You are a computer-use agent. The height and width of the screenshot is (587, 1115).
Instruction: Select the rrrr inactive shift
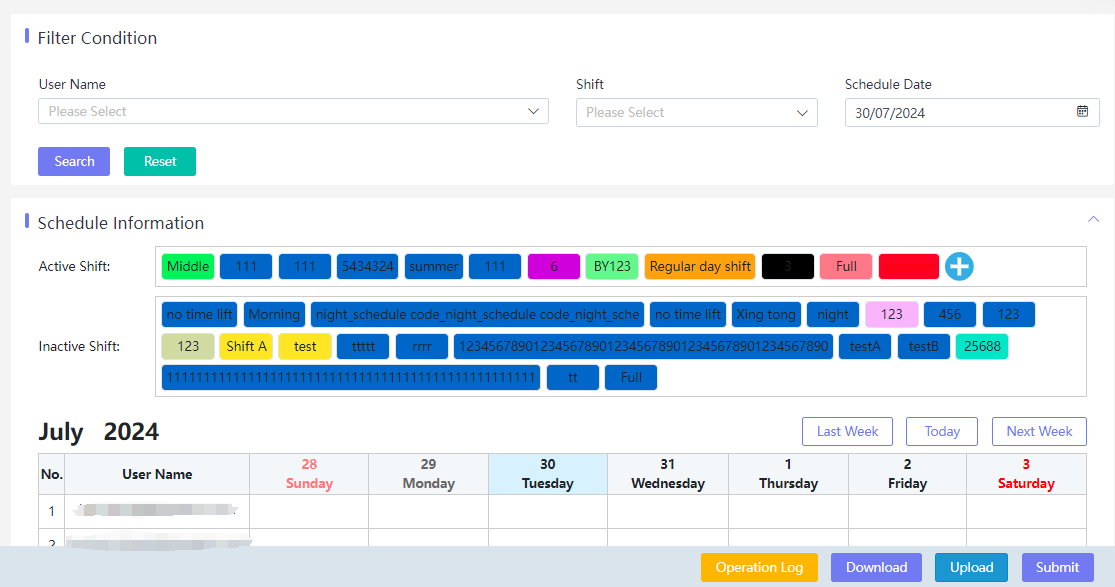pyautogui.click(x=422, y=347)
